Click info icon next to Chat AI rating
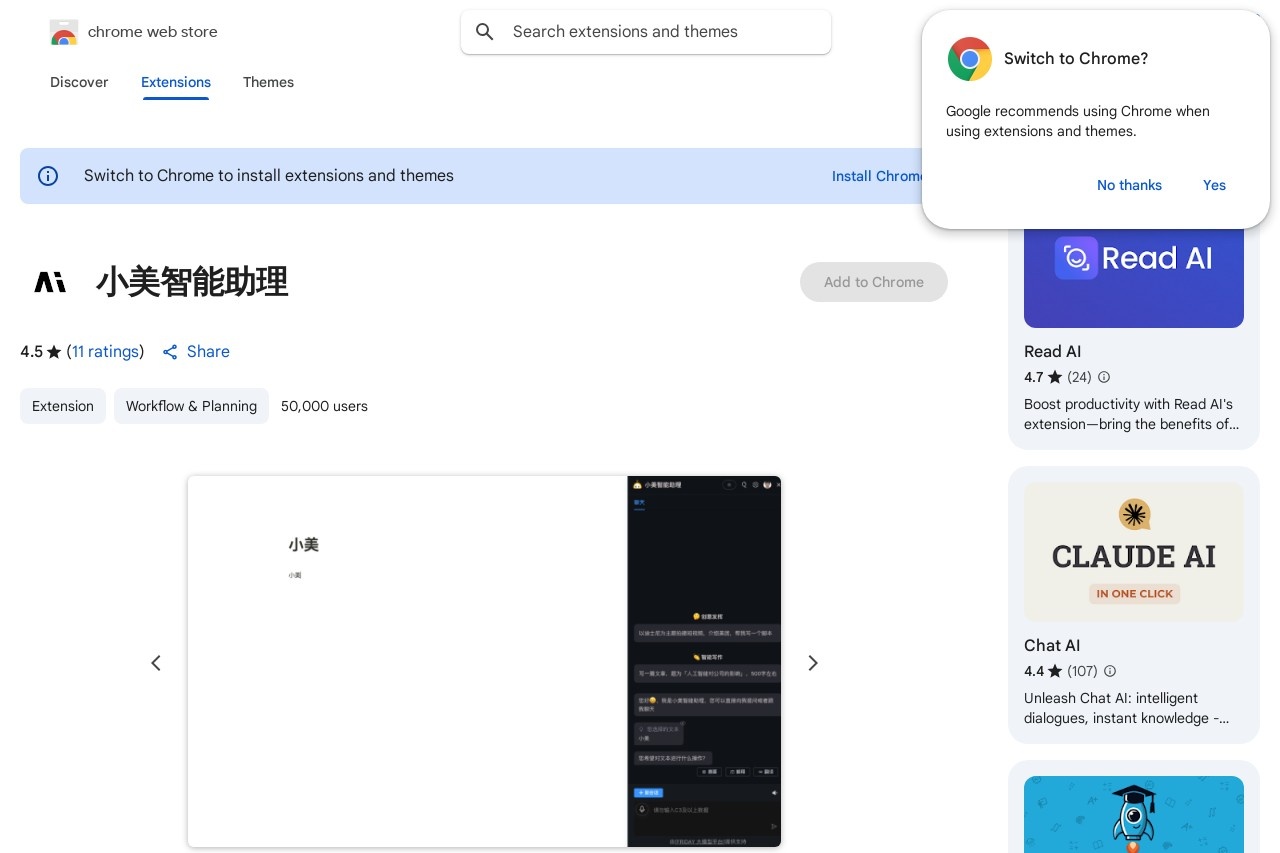 (x=1110, y=671)
